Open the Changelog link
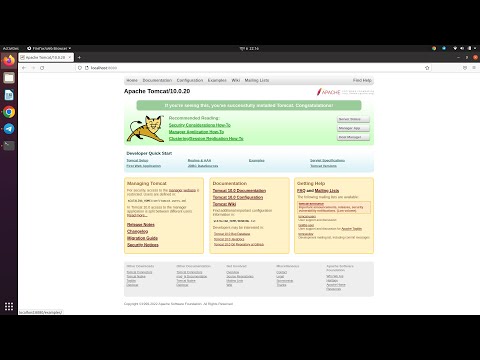 [137, 231]
